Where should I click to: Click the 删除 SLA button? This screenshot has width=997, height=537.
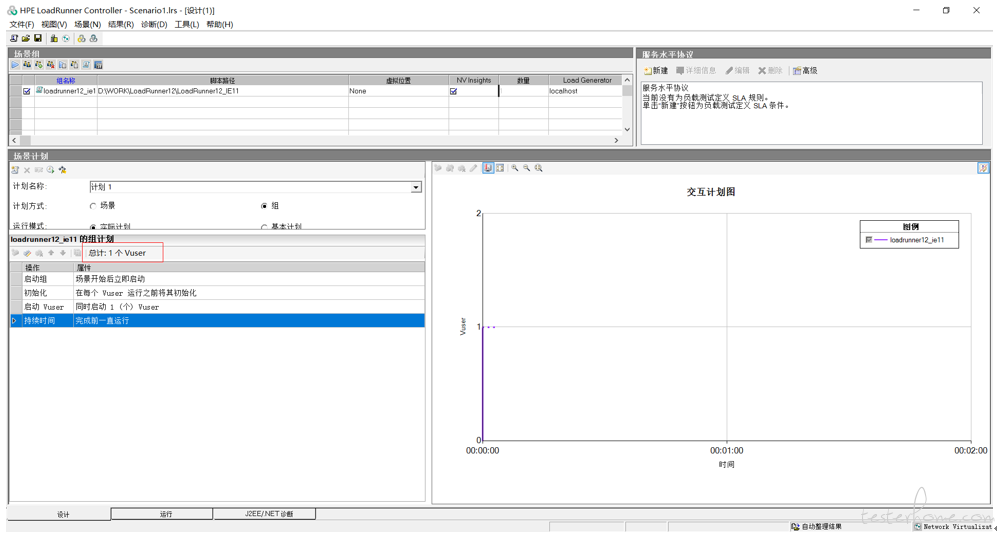[x=771, y=71]
